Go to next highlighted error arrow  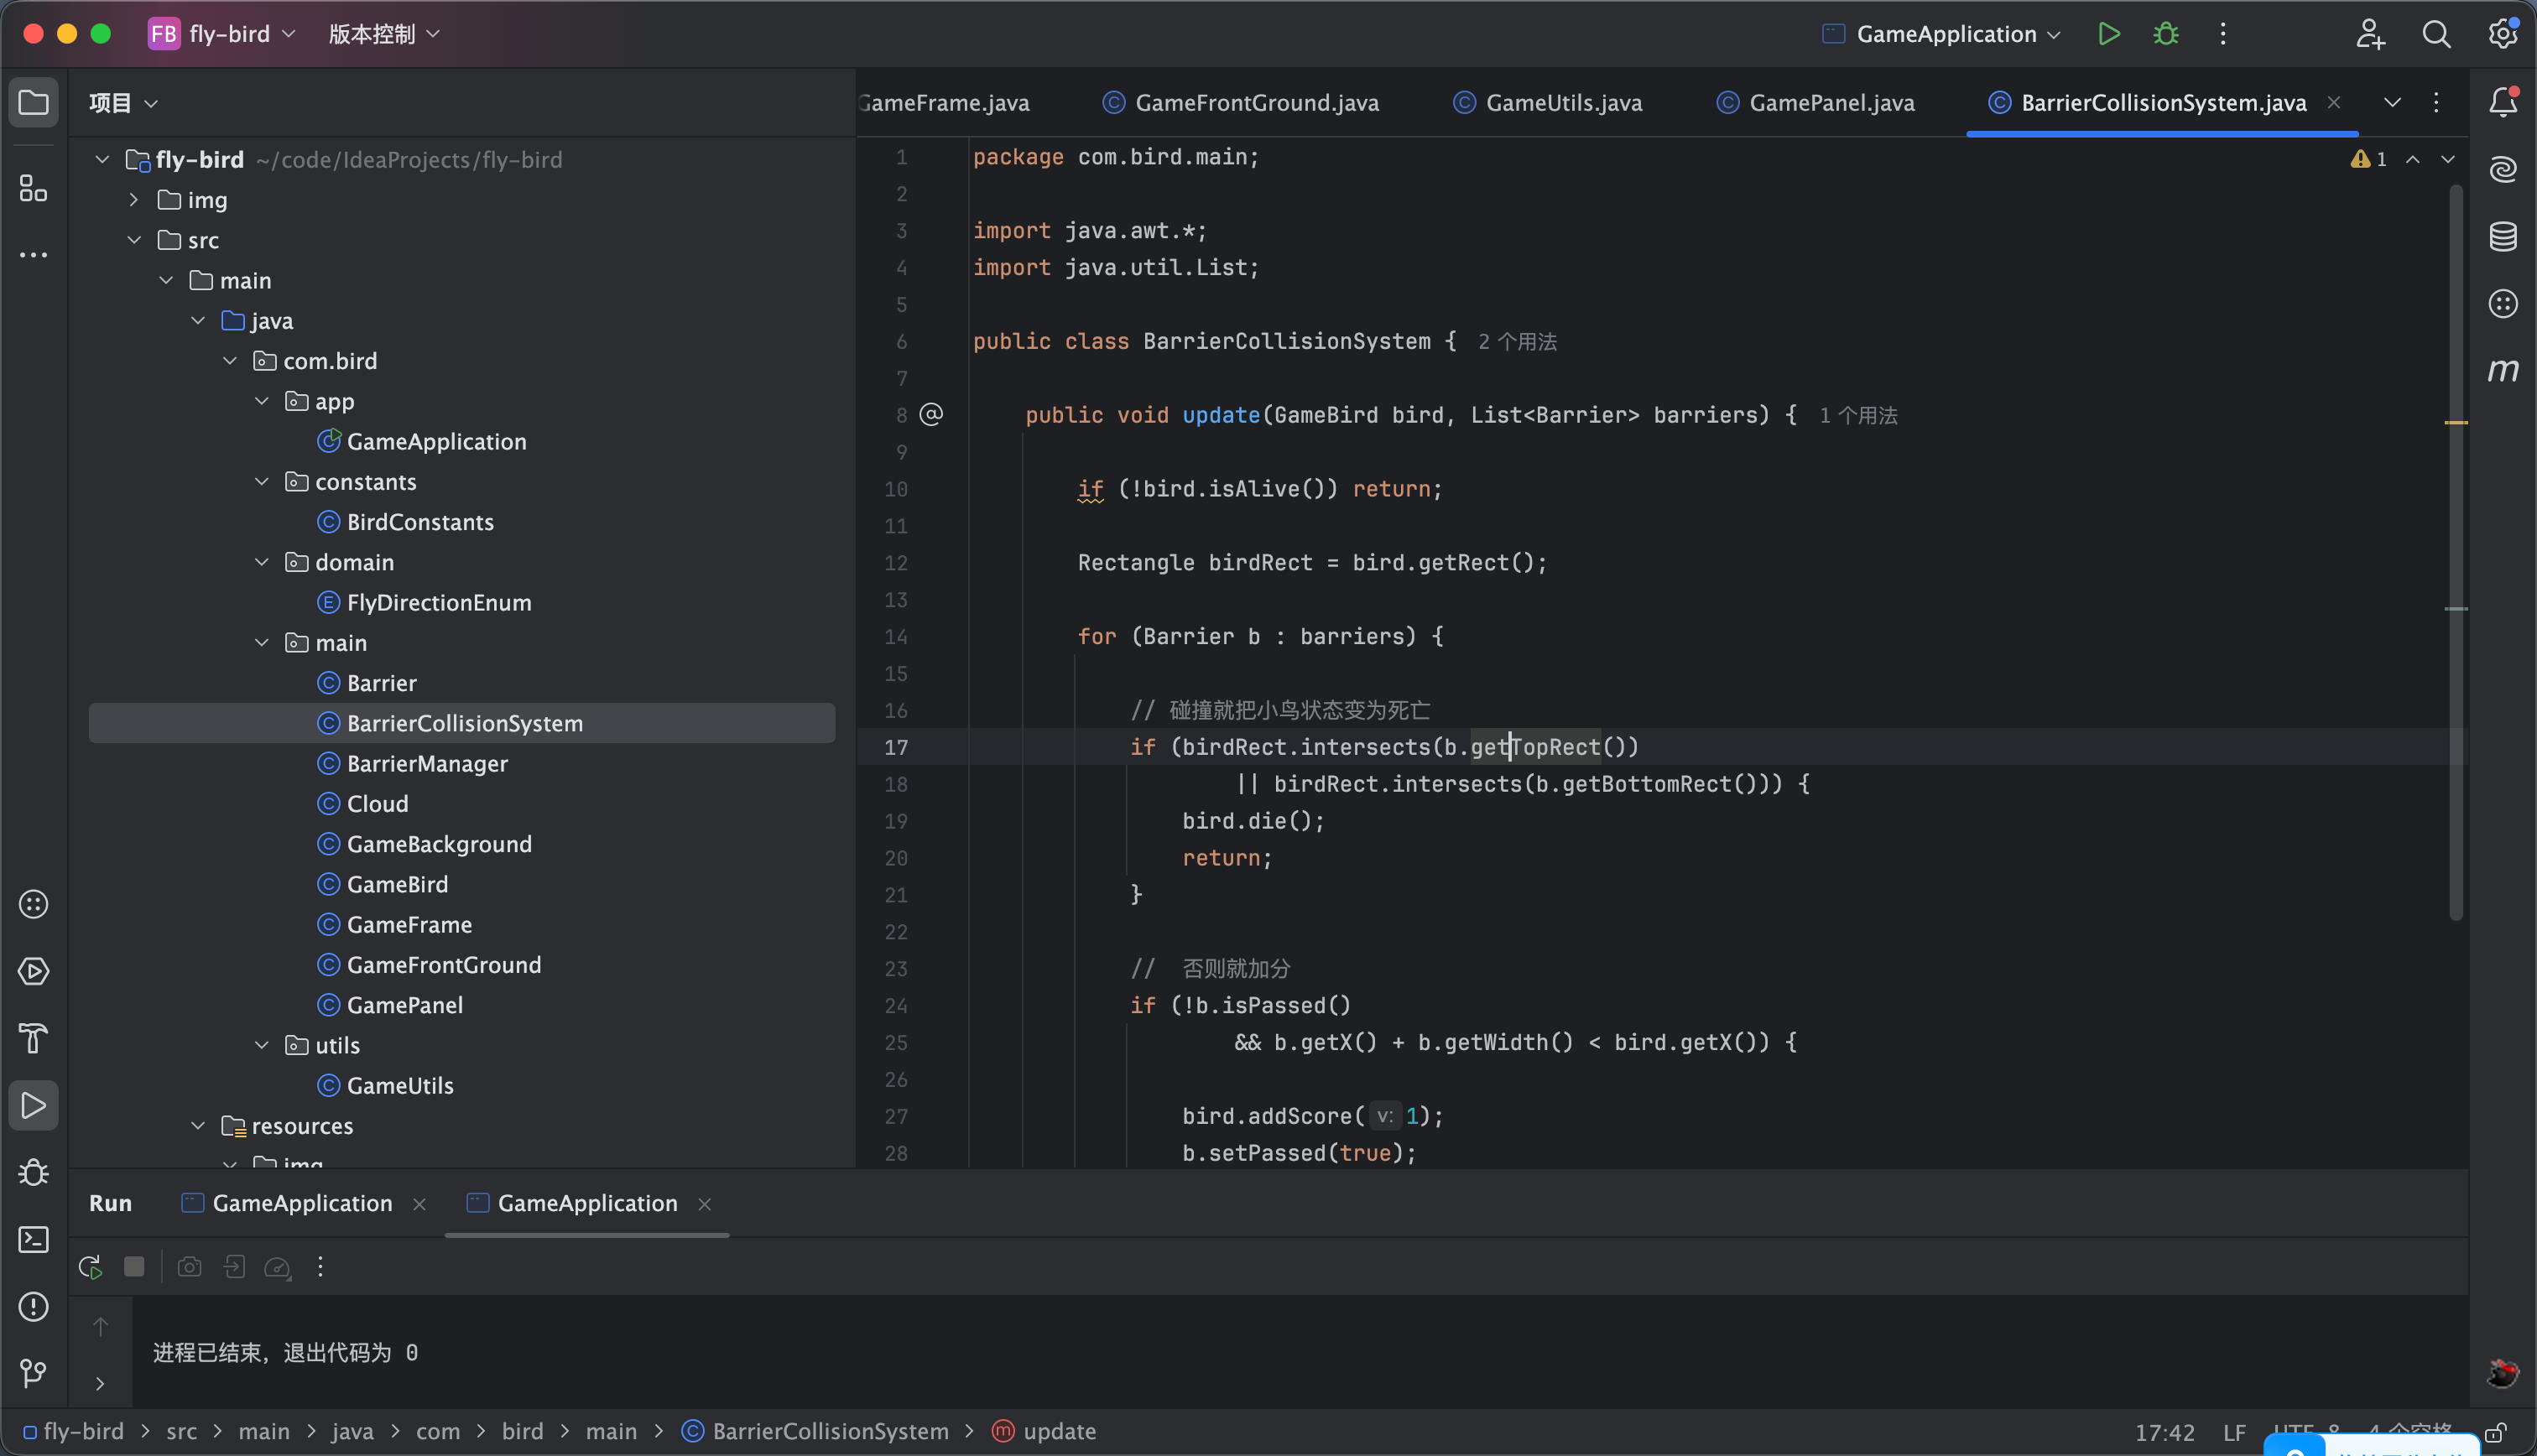point(2447,159)
